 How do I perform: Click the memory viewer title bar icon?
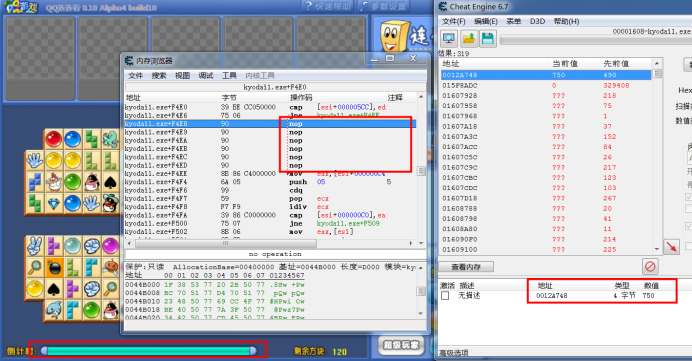(x=129, y=60)
